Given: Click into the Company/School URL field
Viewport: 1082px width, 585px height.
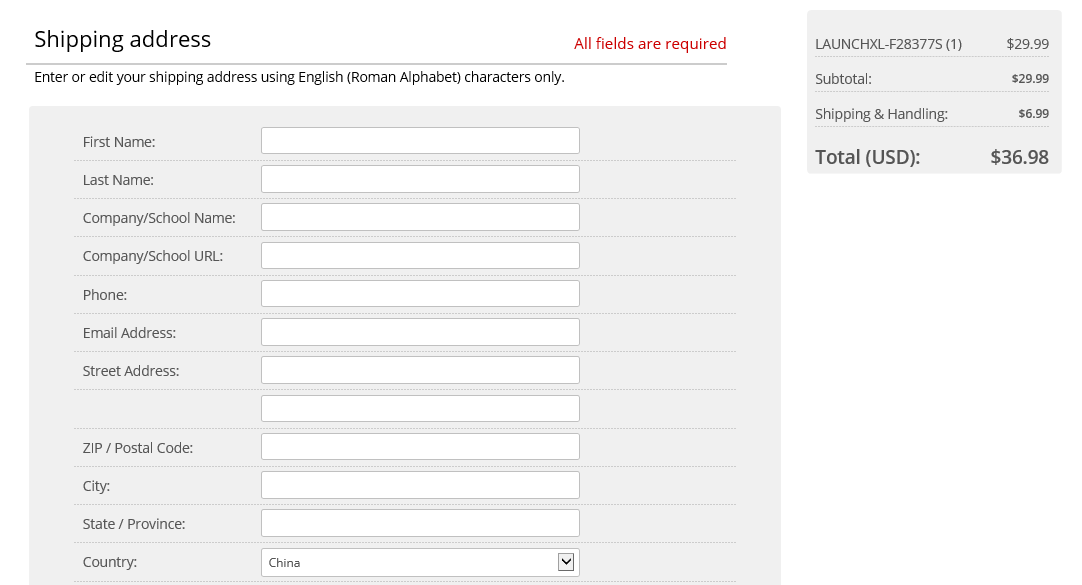Looking at the screenshot, I should point(420,256).
